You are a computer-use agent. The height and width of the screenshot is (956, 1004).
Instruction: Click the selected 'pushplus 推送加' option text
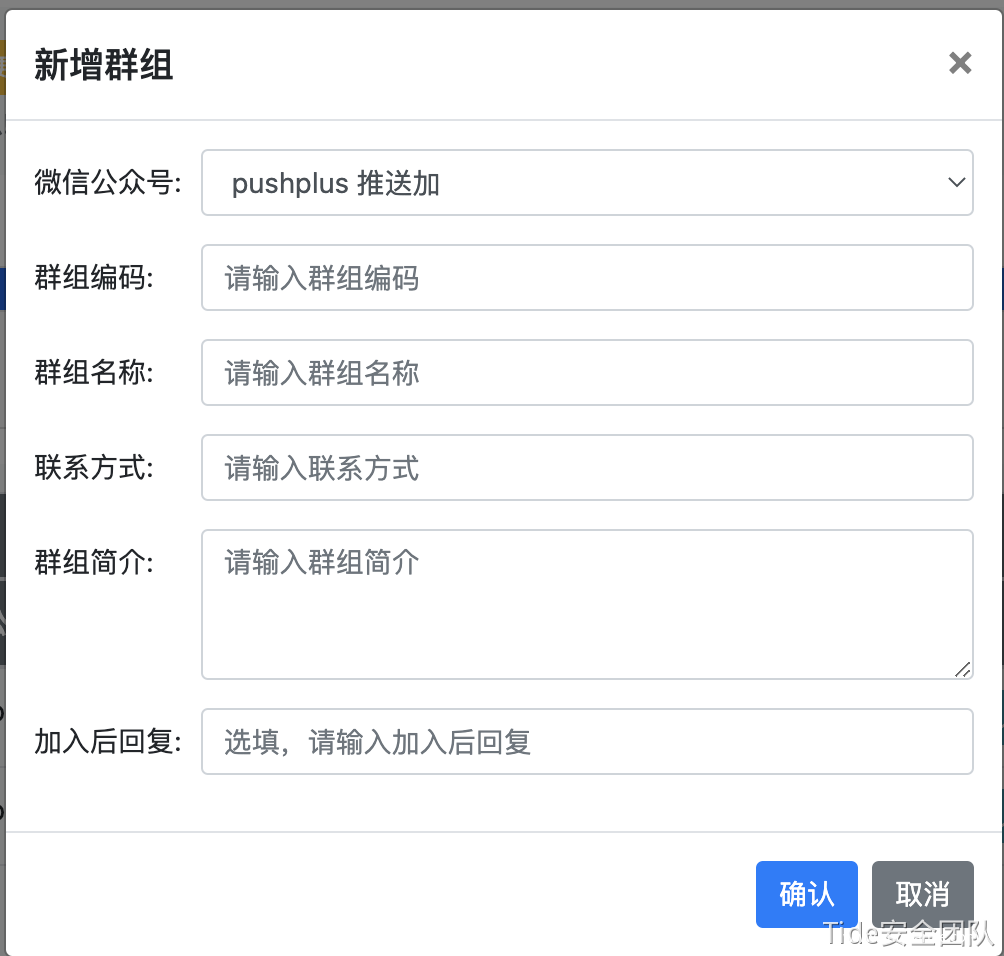pyautogui.click(x=336, y=184)
